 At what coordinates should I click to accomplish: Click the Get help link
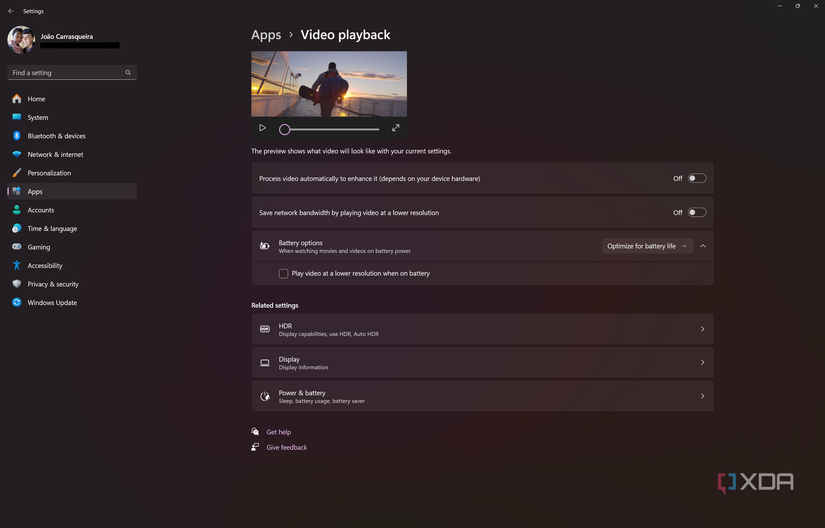coord(278,432)
